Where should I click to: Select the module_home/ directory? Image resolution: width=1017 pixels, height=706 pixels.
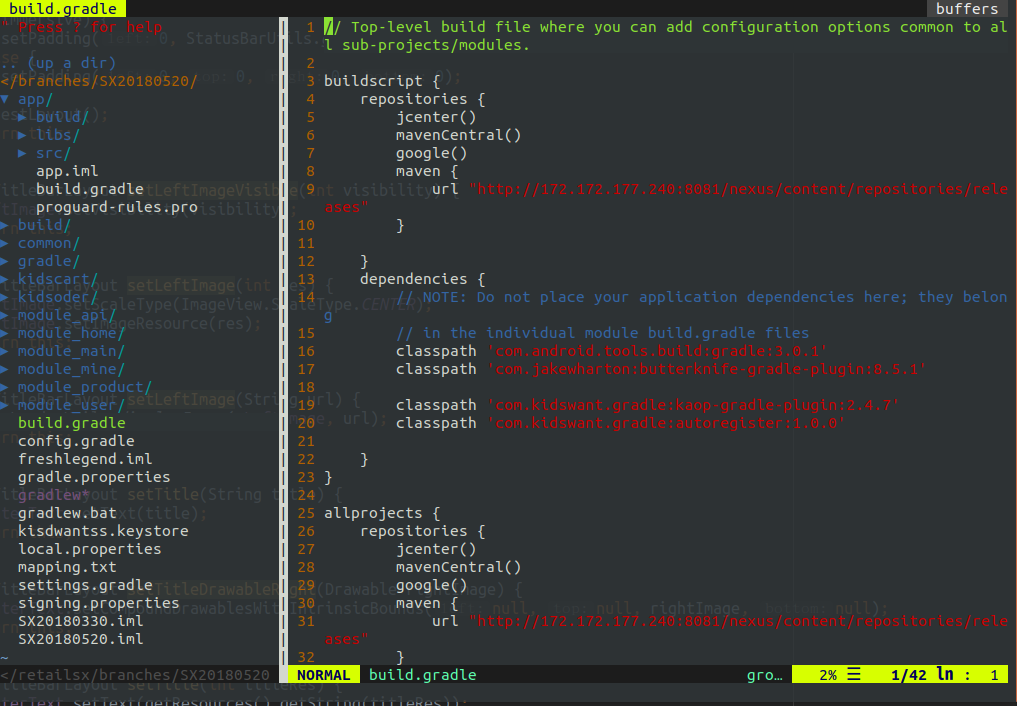pyautogui.click(x=71, y=333)
